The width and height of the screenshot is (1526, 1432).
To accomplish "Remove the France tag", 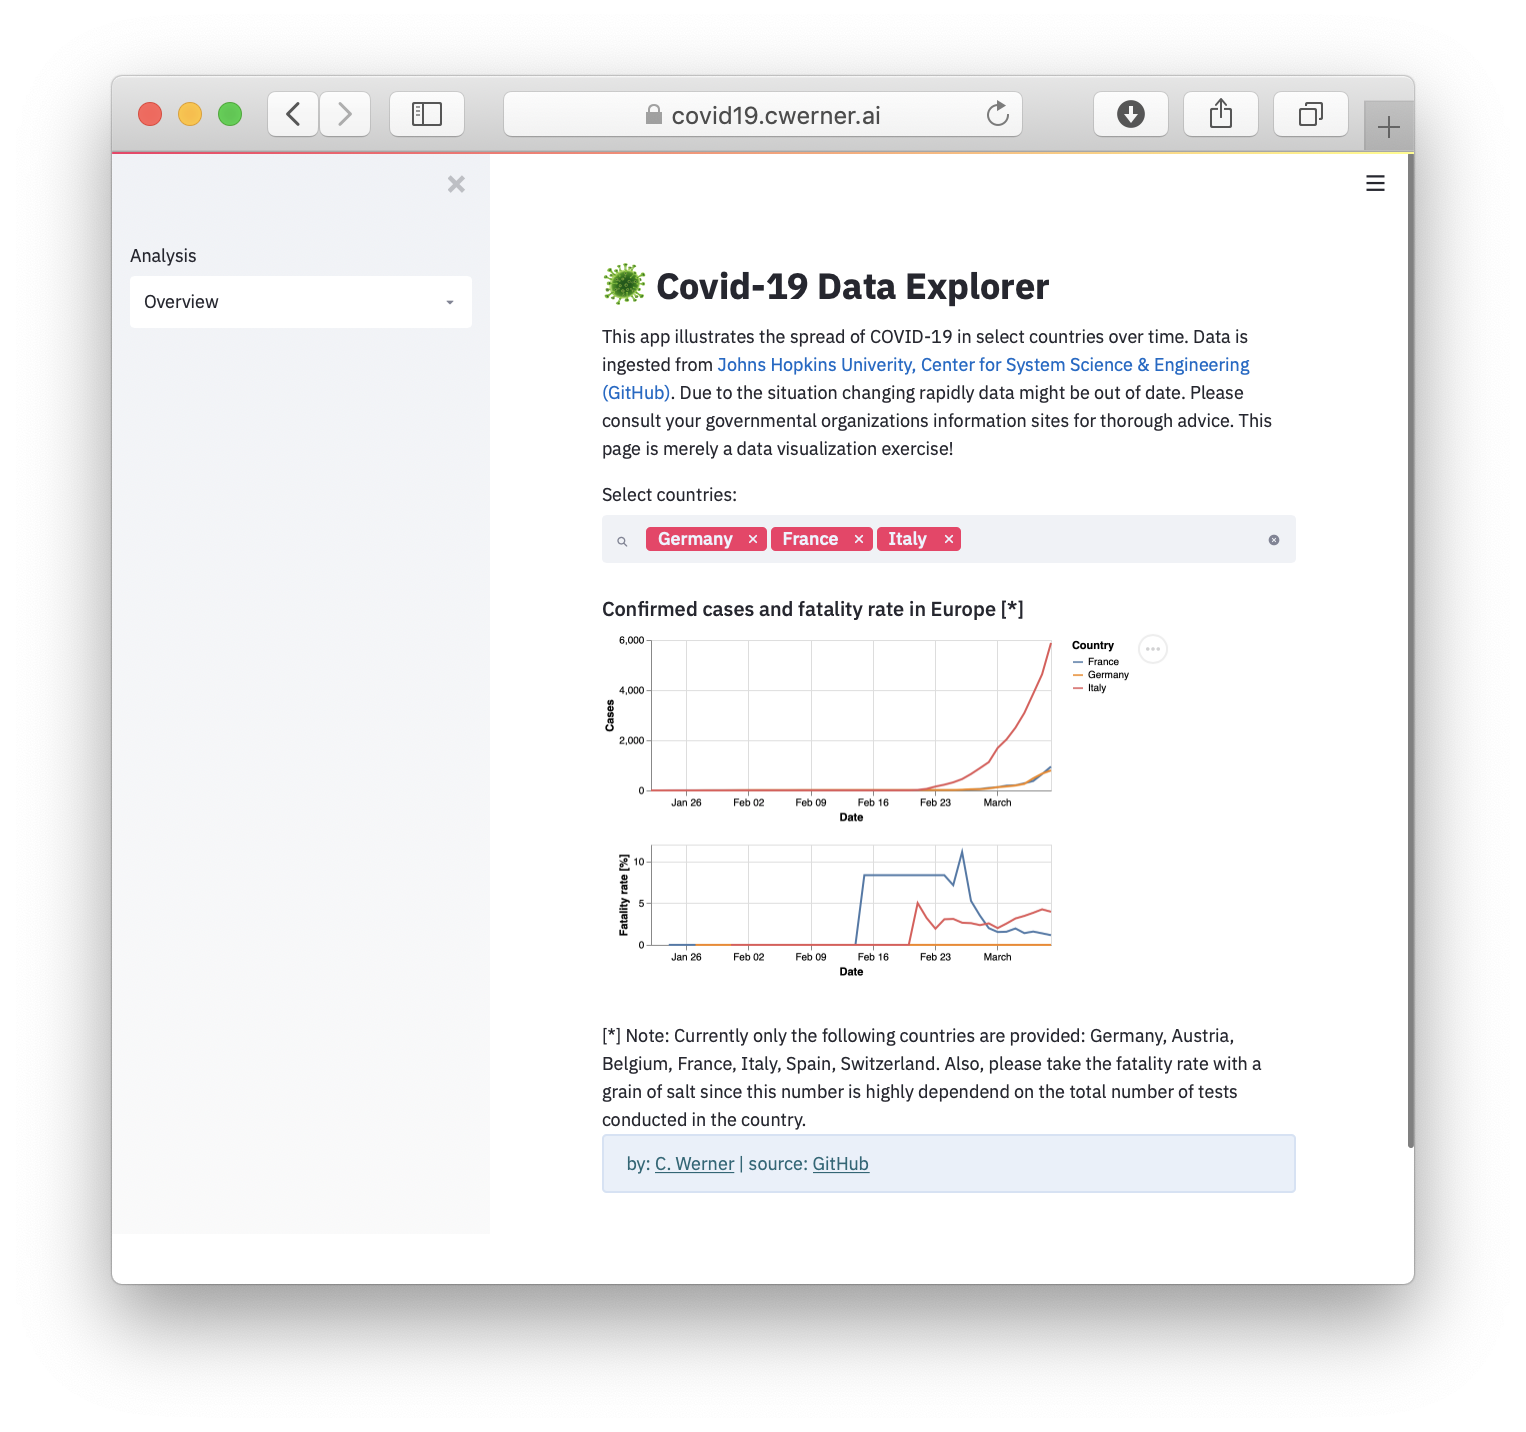I will 858,539.
